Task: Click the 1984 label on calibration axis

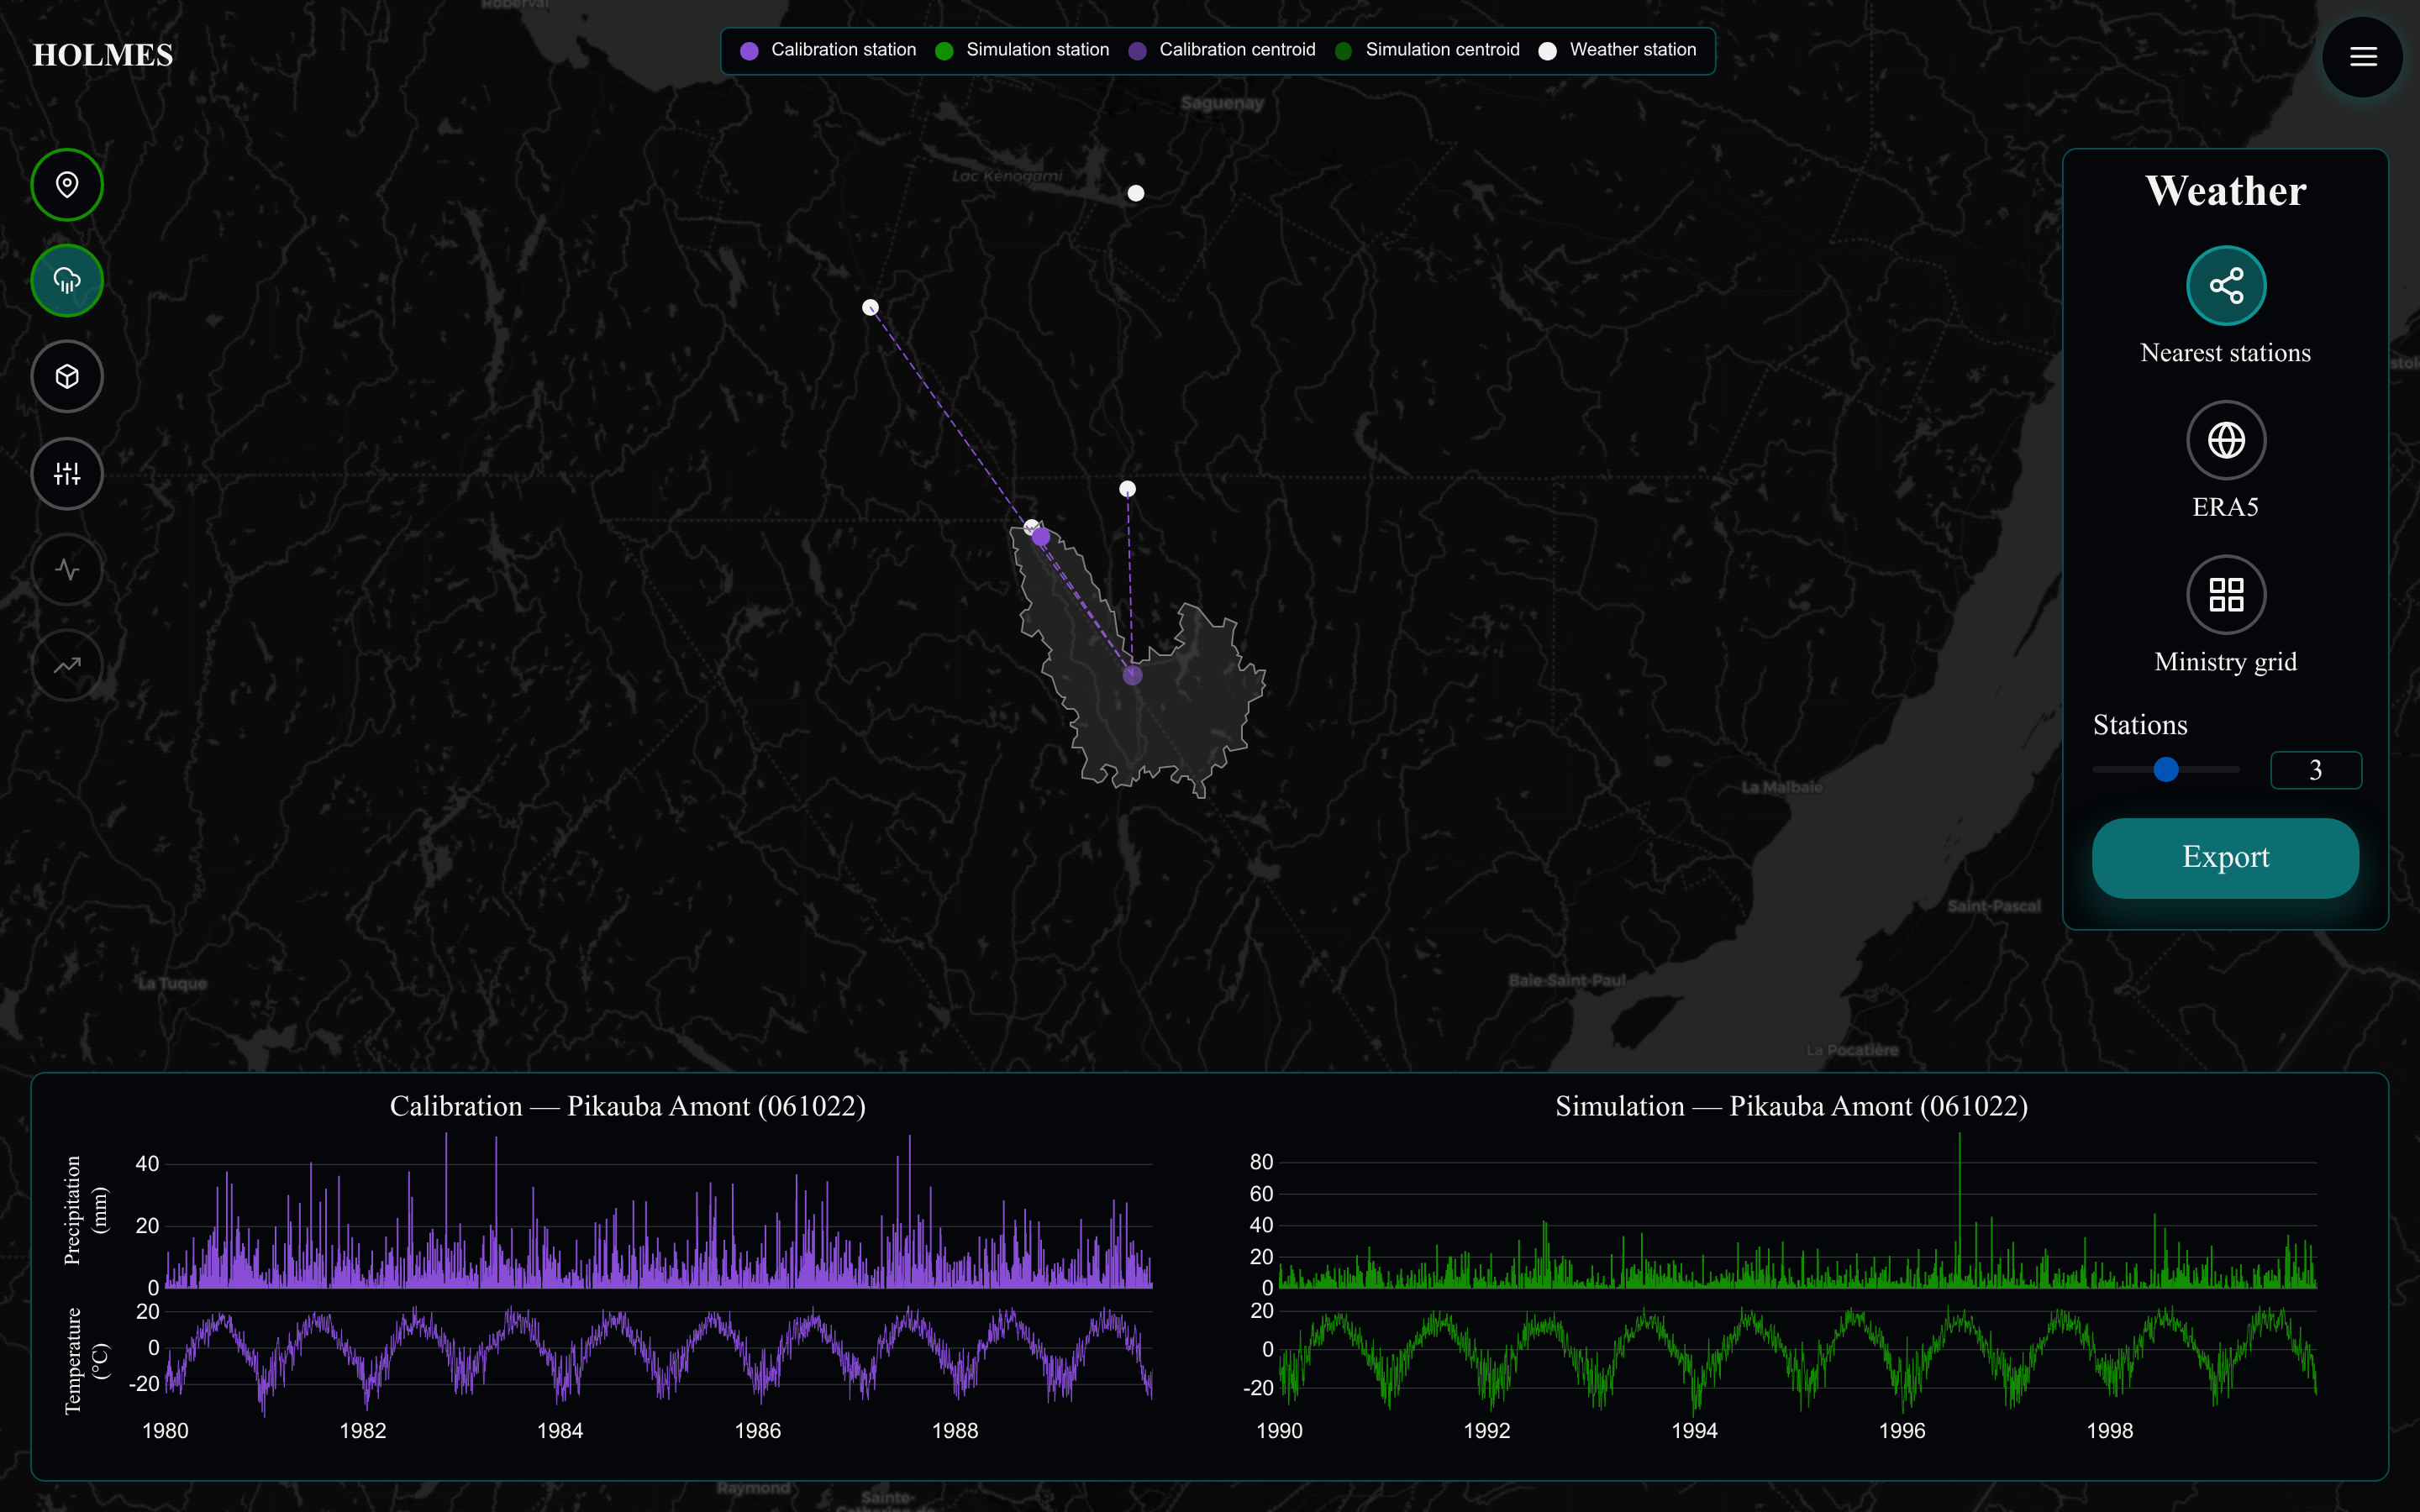Action: tap(560, 1431)
